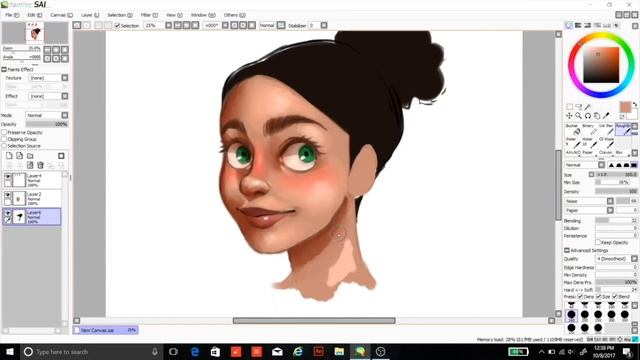
Task: Open the Edit menu
Action: [35, 15]
